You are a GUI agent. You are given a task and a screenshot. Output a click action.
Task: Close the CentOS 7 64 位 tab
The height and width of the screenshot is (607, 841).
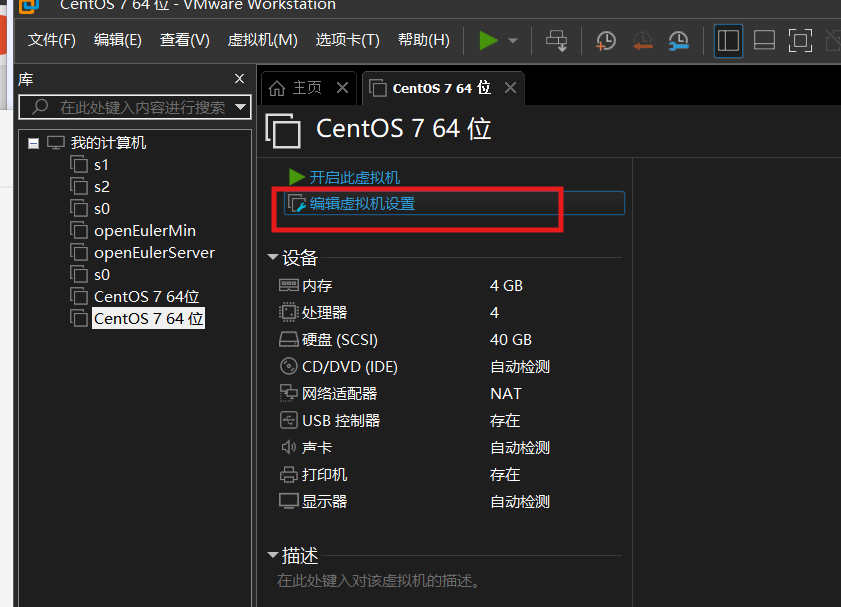(x=511, y=87)
